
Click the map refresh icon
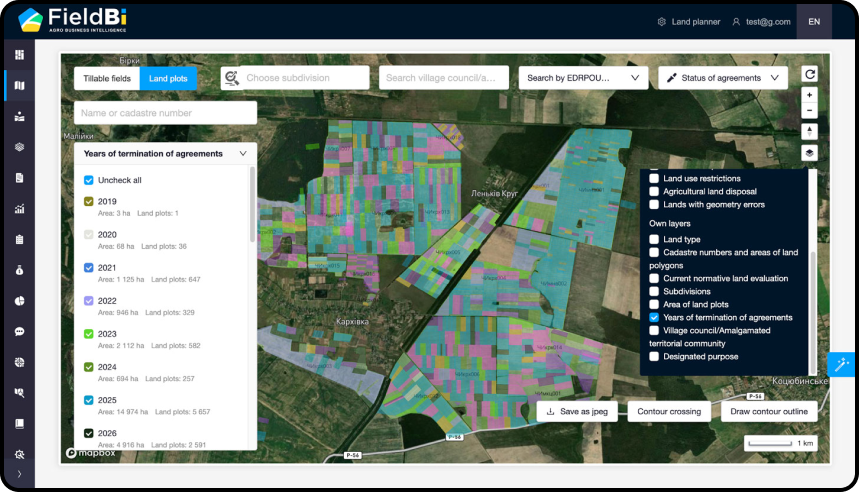click(x=809, y=74)
